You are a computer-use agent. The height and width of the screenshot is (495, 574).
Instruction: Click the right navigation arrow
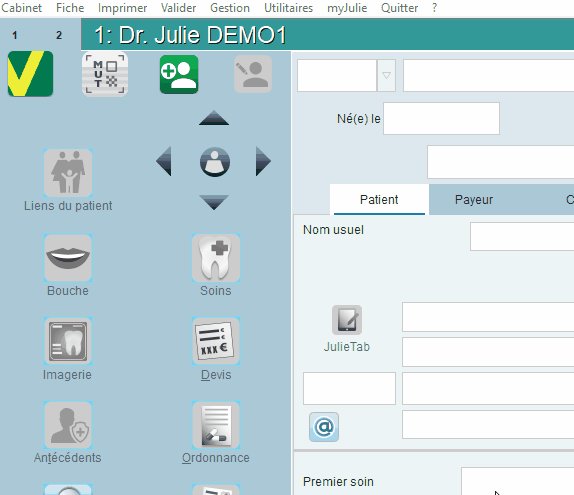coord(263,161)
